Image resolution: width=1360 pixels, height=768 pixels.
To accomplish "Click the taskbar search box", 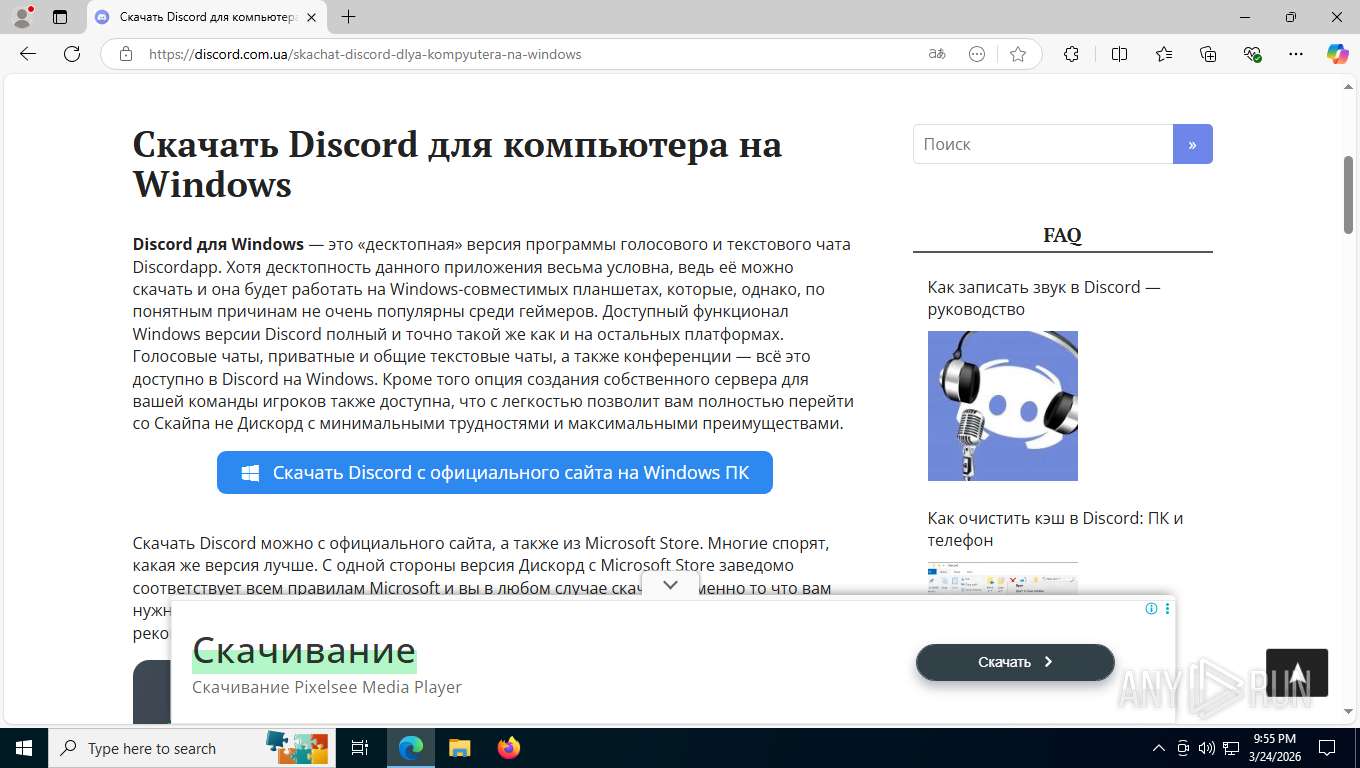I will pyautogui.click(x=193, y=748).
